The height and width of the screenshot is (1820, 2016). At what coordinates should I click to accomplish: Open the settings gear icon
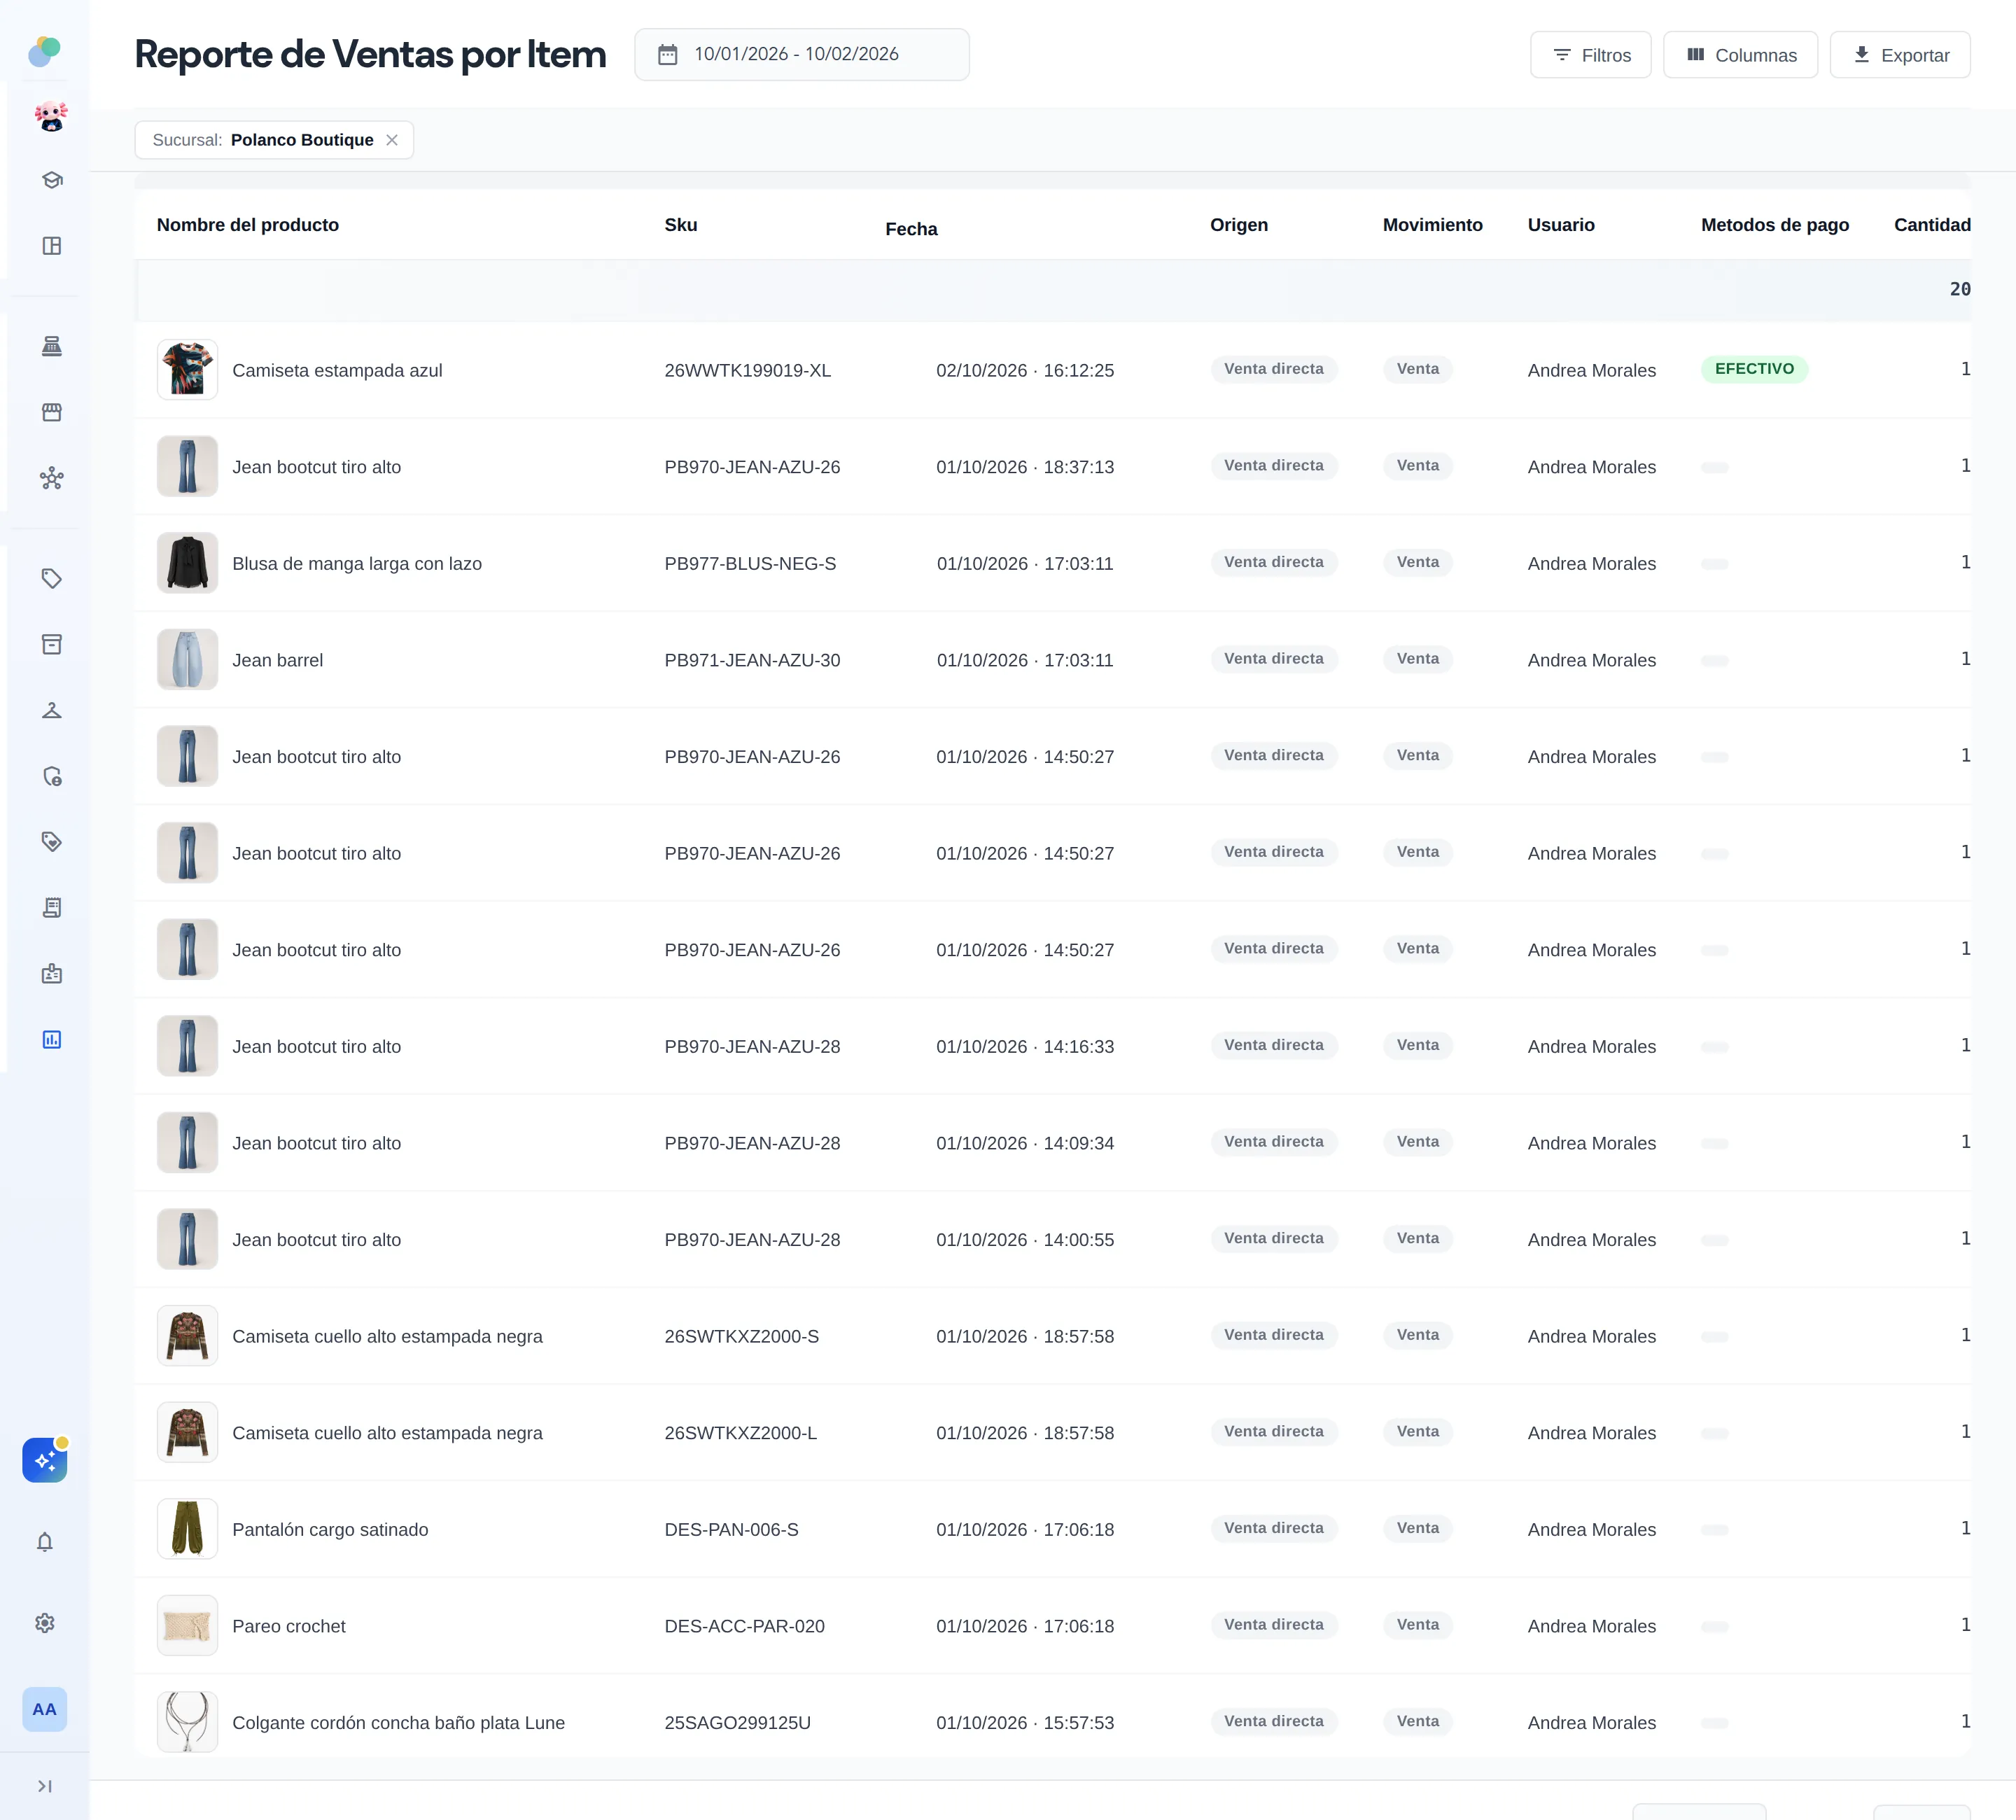click(x=45, y=1623)
